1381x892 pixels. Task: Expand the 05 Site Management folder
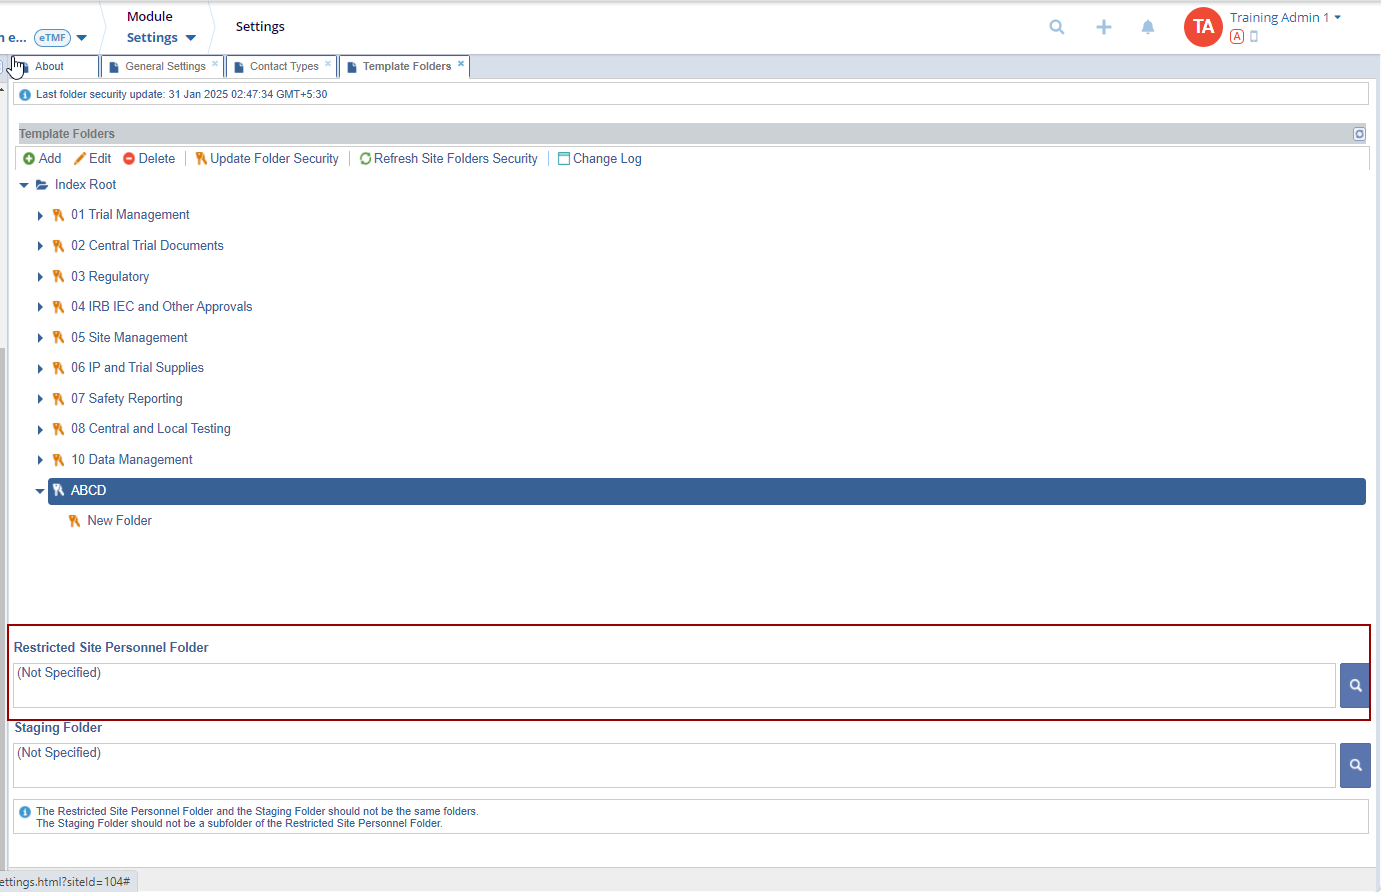40,339
